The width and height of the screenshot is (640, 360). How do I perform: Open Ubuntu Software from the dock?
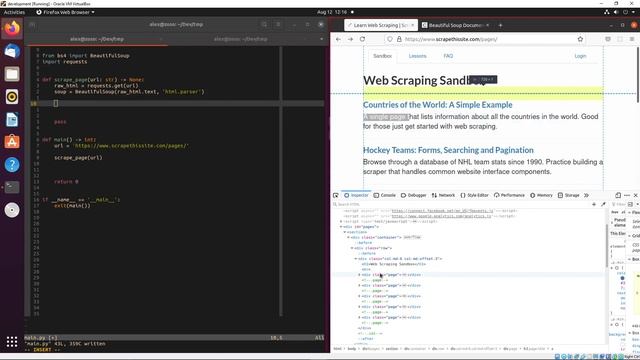click(x=12, y=142)
